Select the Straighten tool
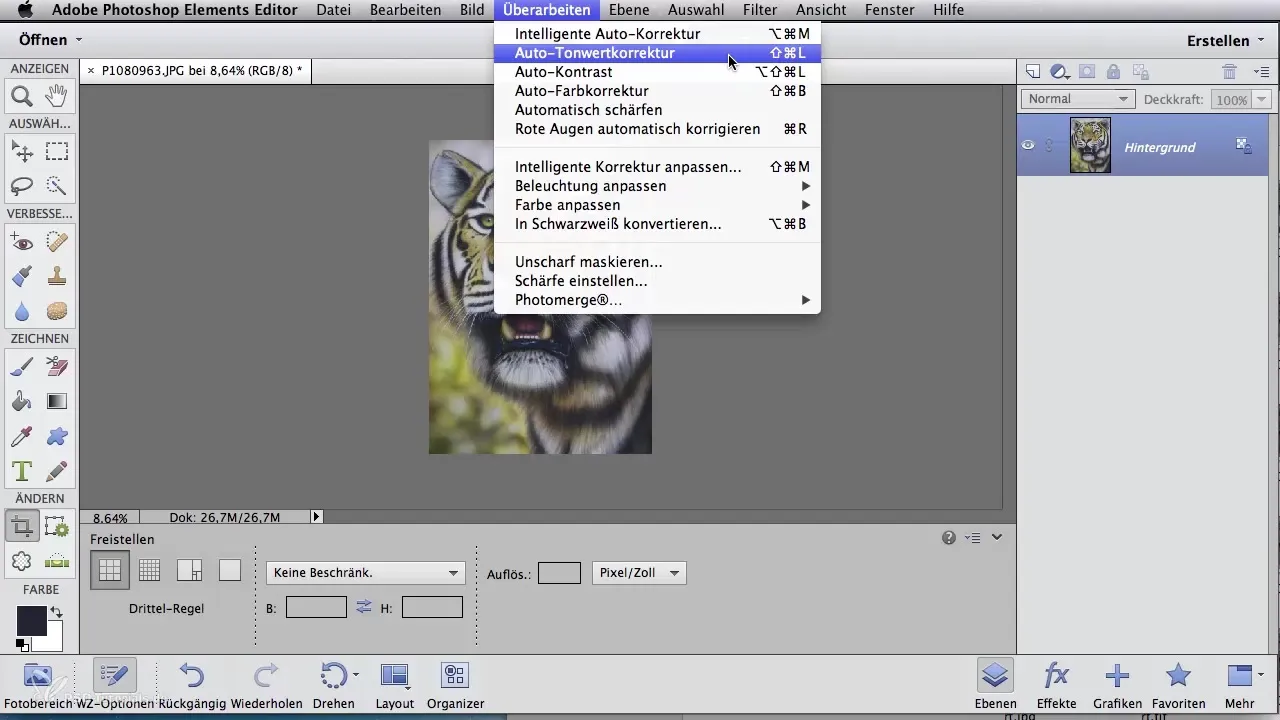The height and width of the screenshot is (720, 1280). 57,561
